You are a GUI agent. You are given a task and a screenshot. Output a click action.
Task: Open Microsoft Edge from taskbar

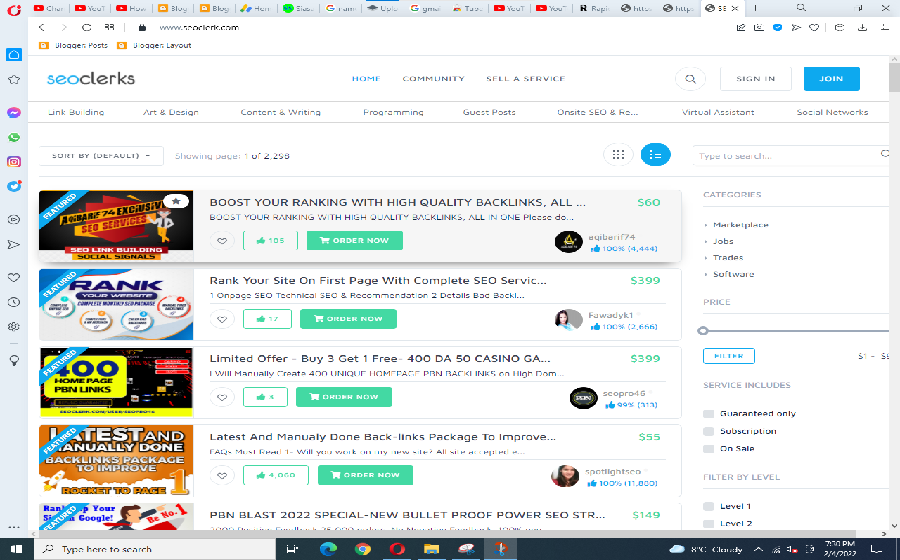click(328, 549)
